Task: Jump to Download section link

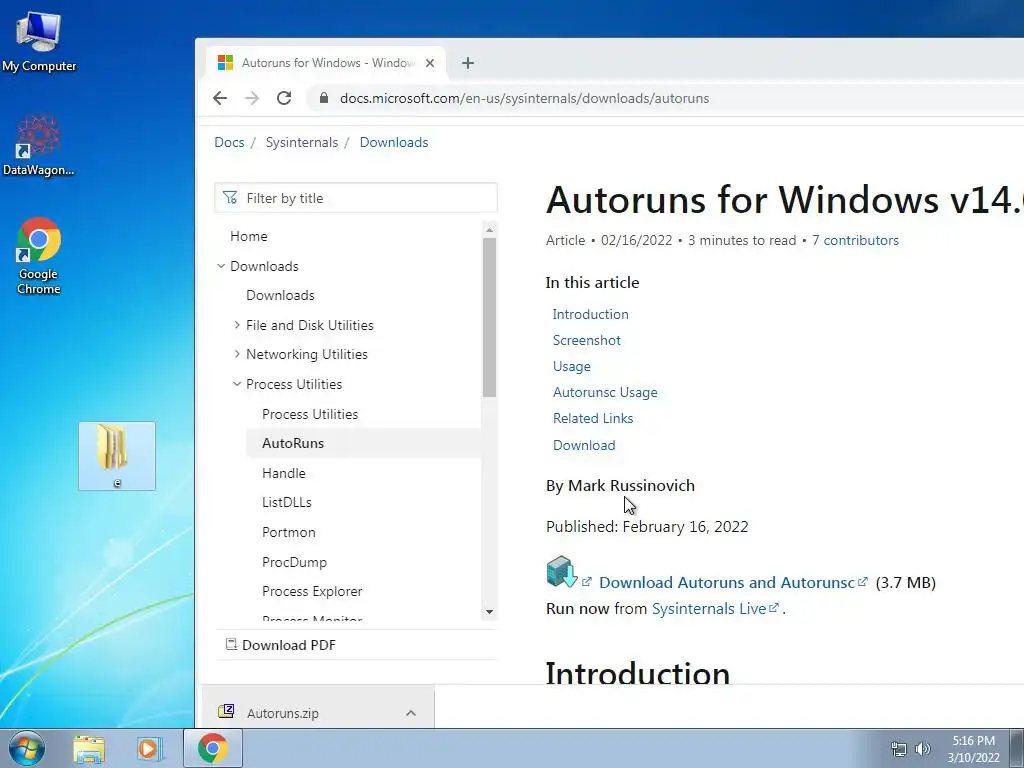Action: 584,445
